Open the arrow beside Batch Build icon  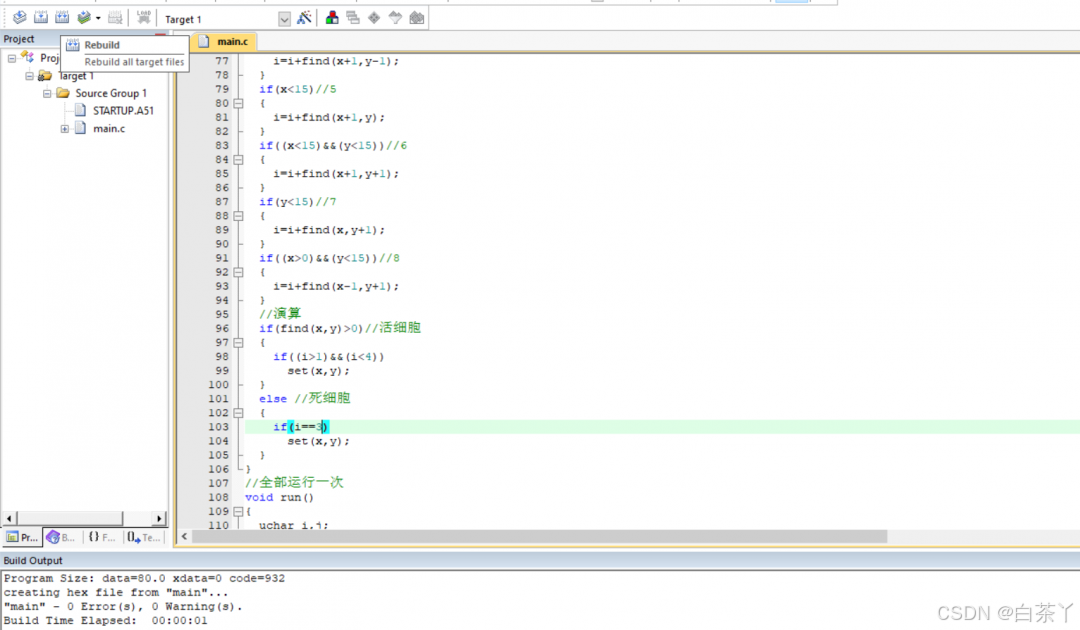tap(98, 19)
